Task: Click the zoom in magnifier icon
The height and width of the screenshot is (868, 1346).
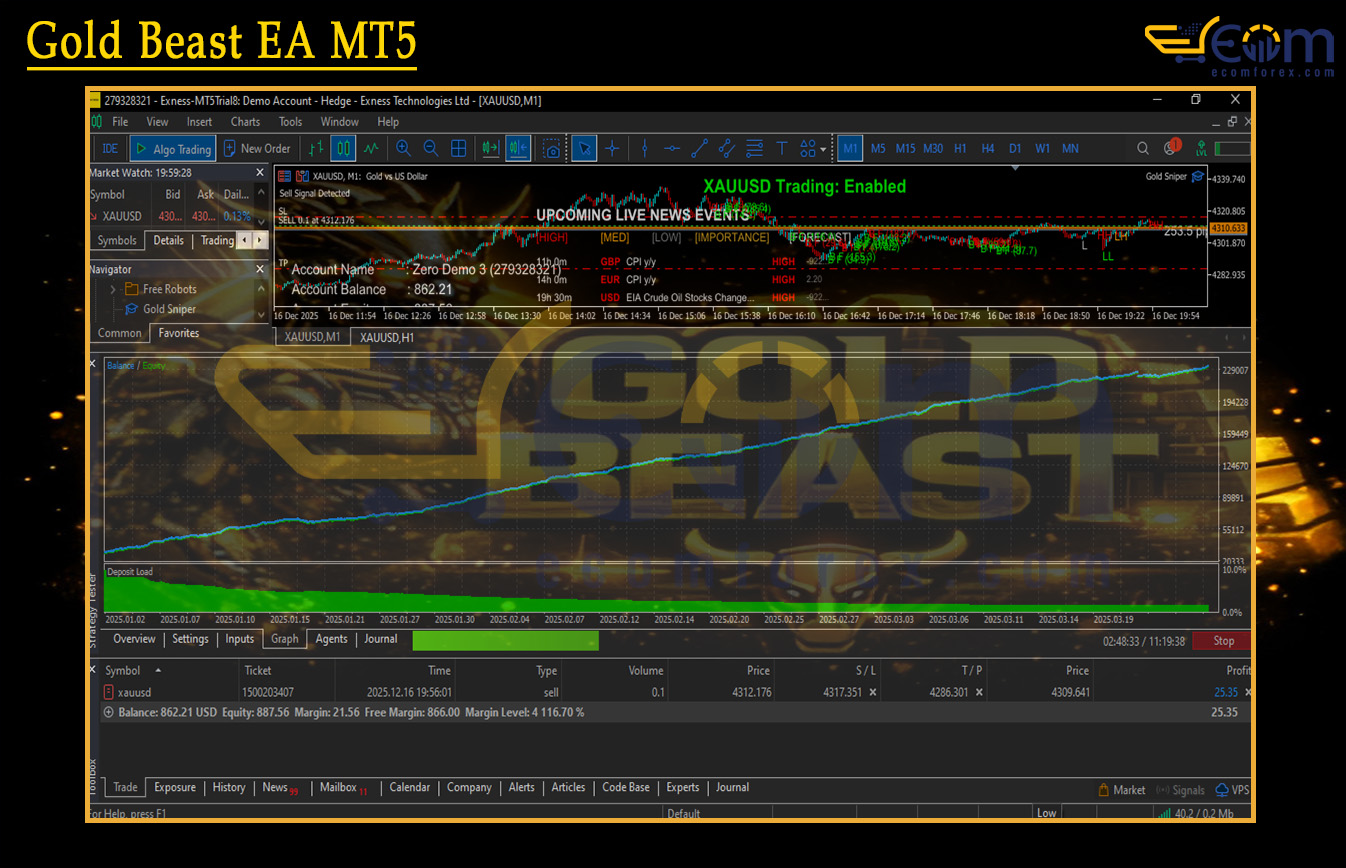Action: click(403, 149)
